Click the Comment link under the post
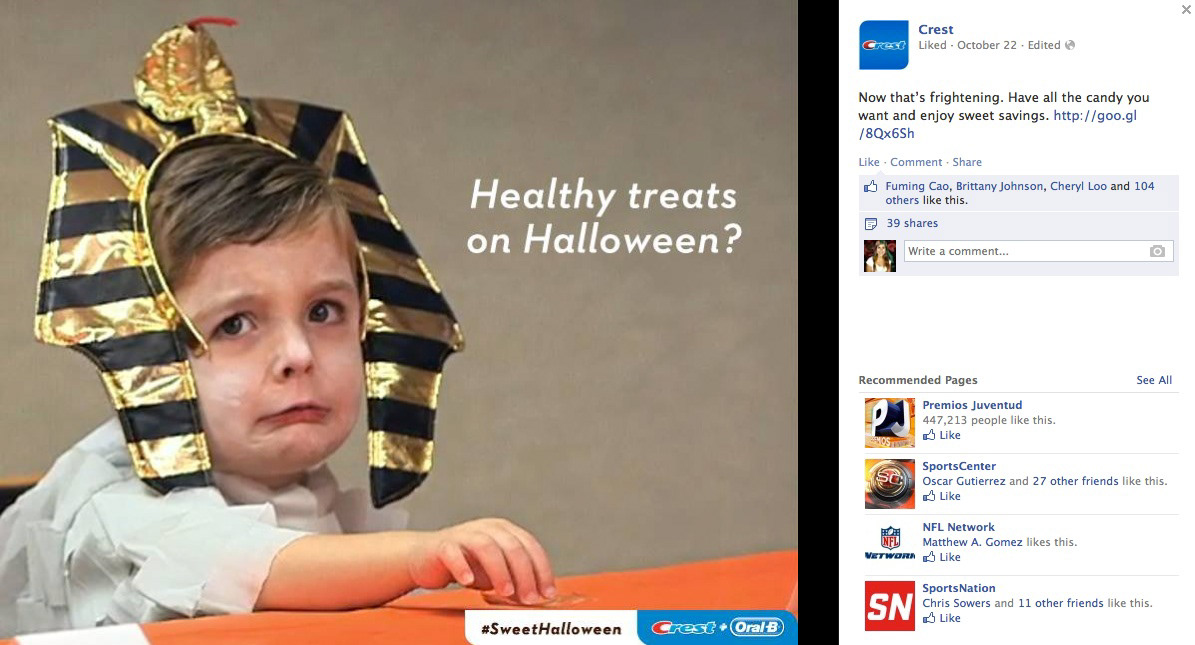Screen dimensions: 1195x645 tap(916, 162)
